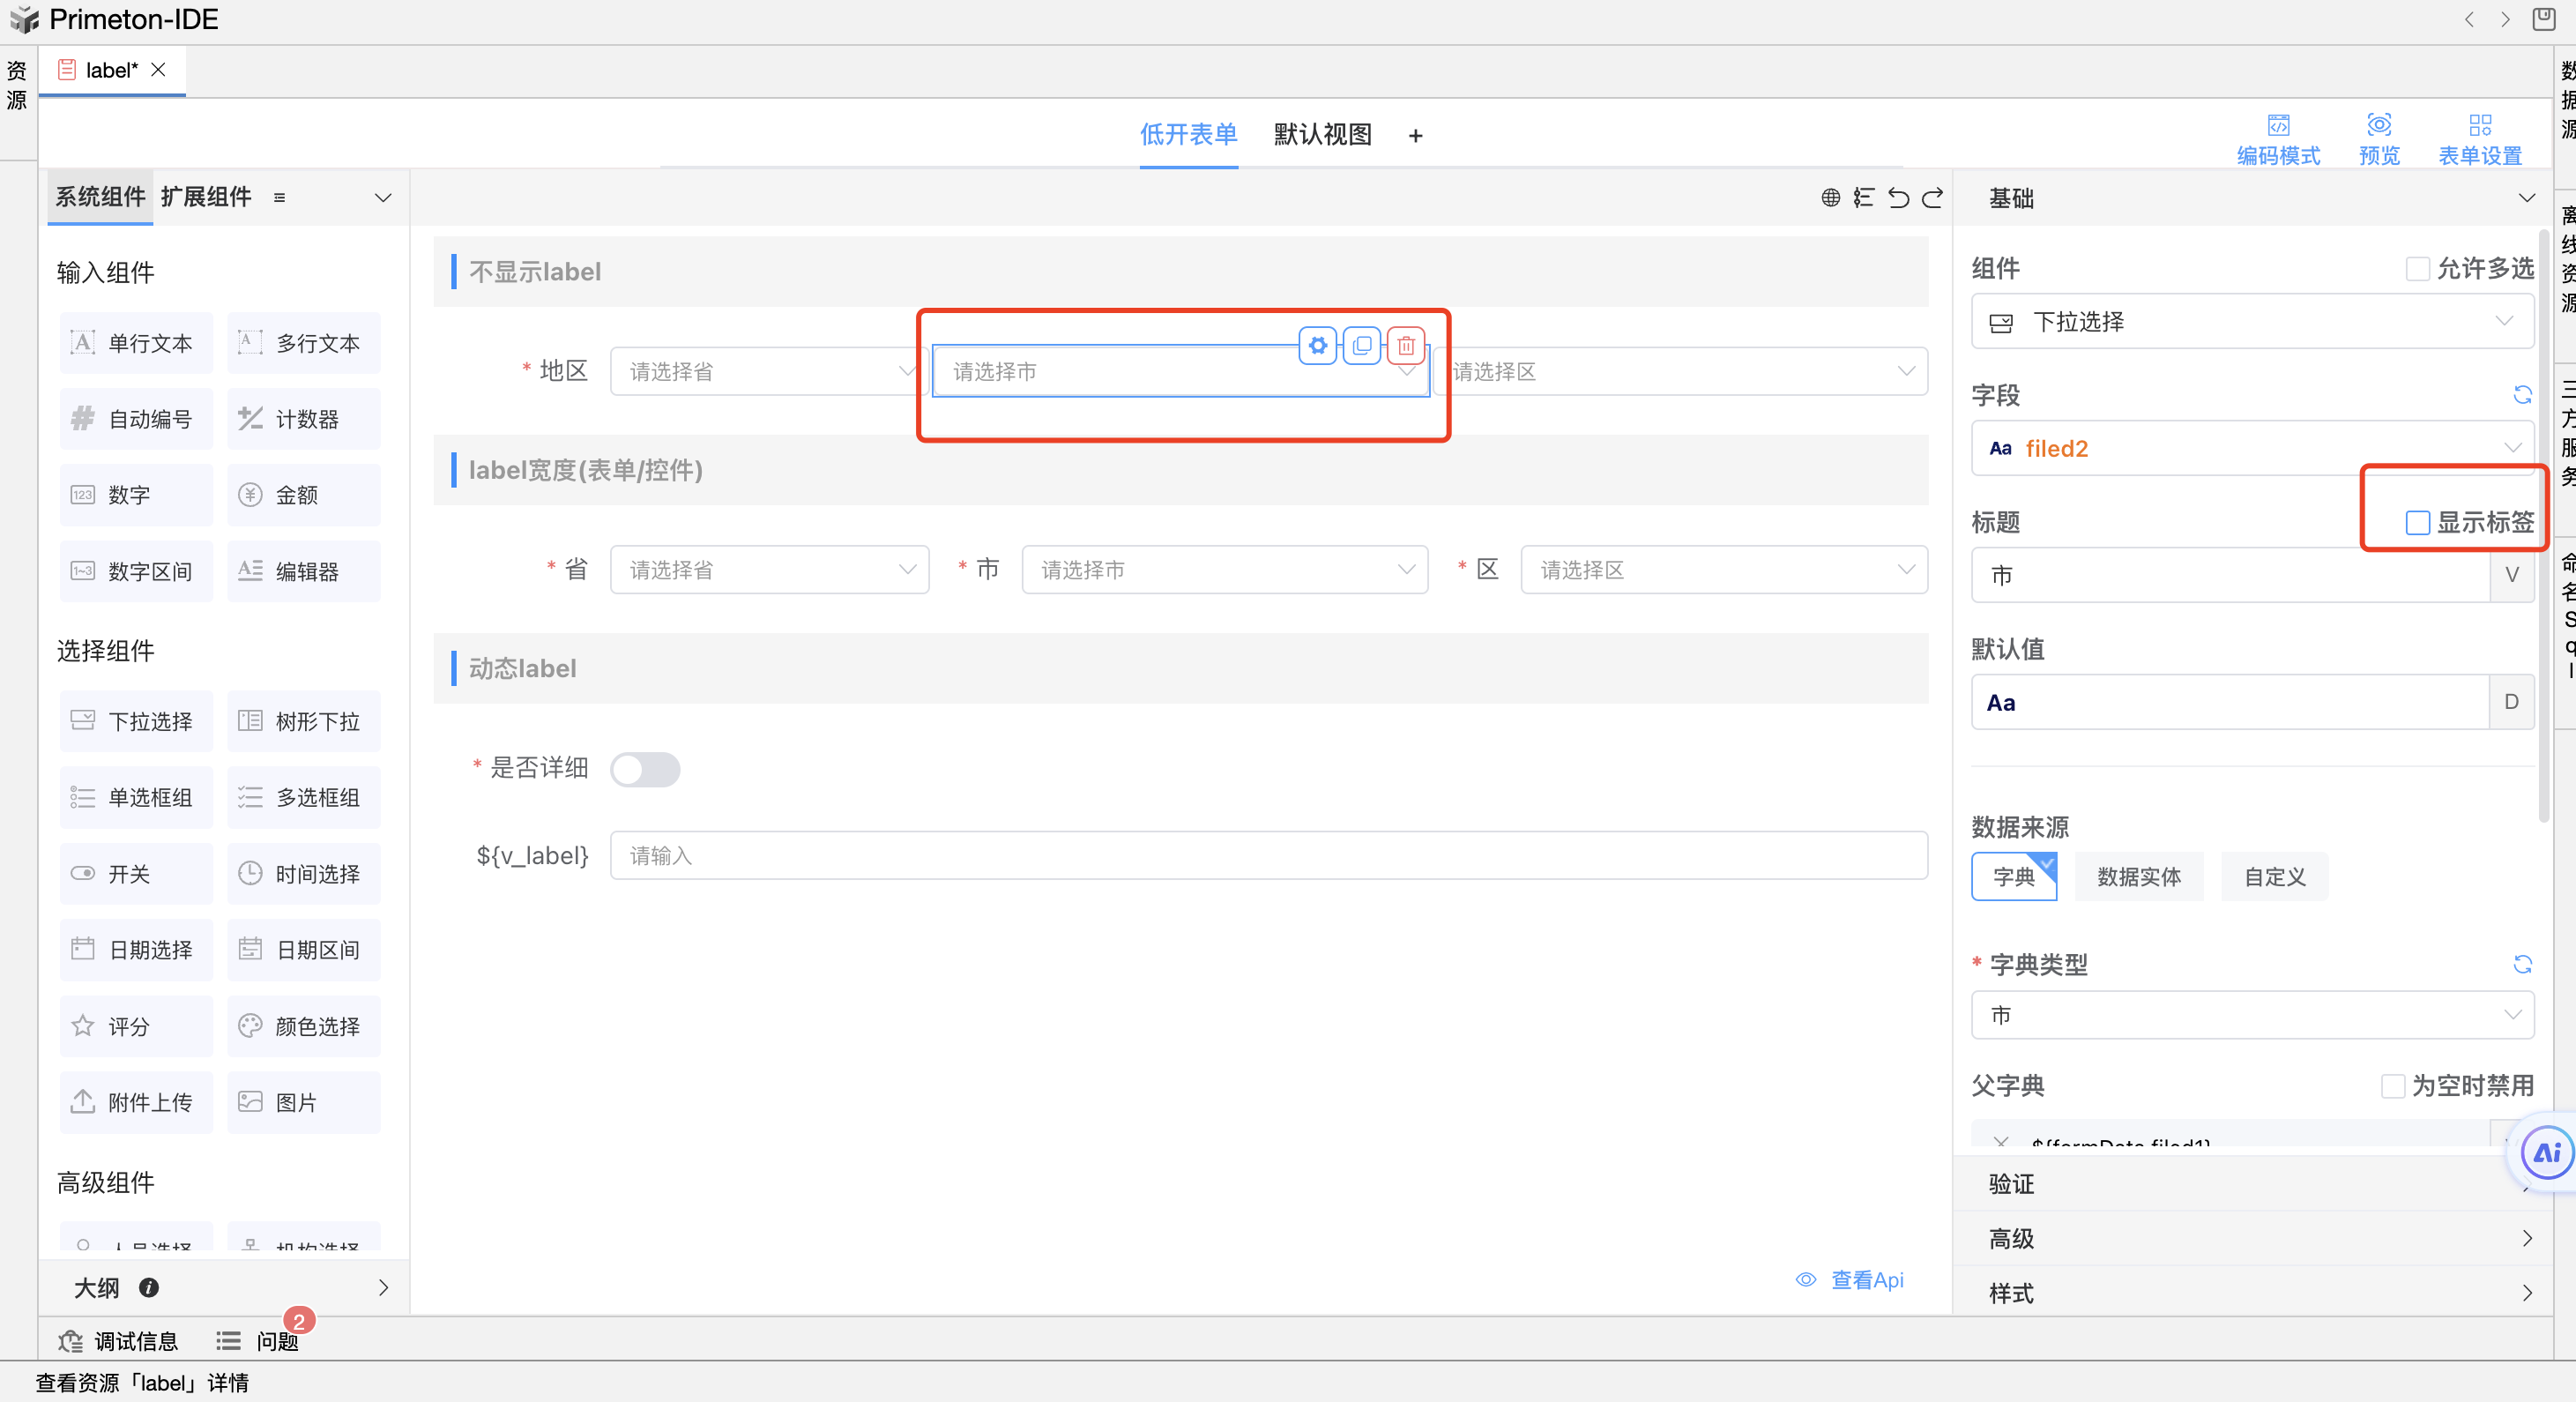Select 数据实体 as data source
The image size is (2576, 1402).
point(2138,877)
